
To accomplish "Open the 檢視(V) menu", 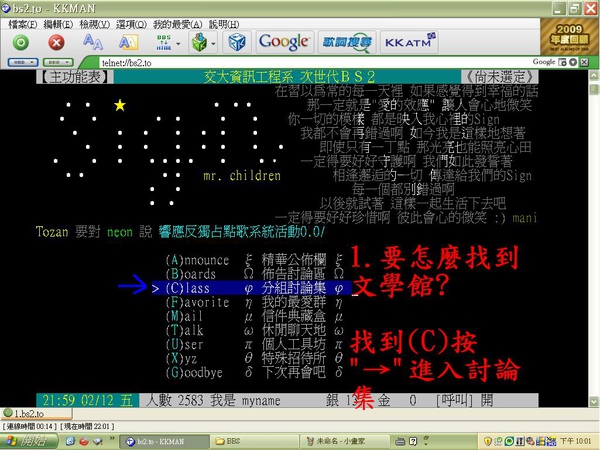I will point(95,24).
